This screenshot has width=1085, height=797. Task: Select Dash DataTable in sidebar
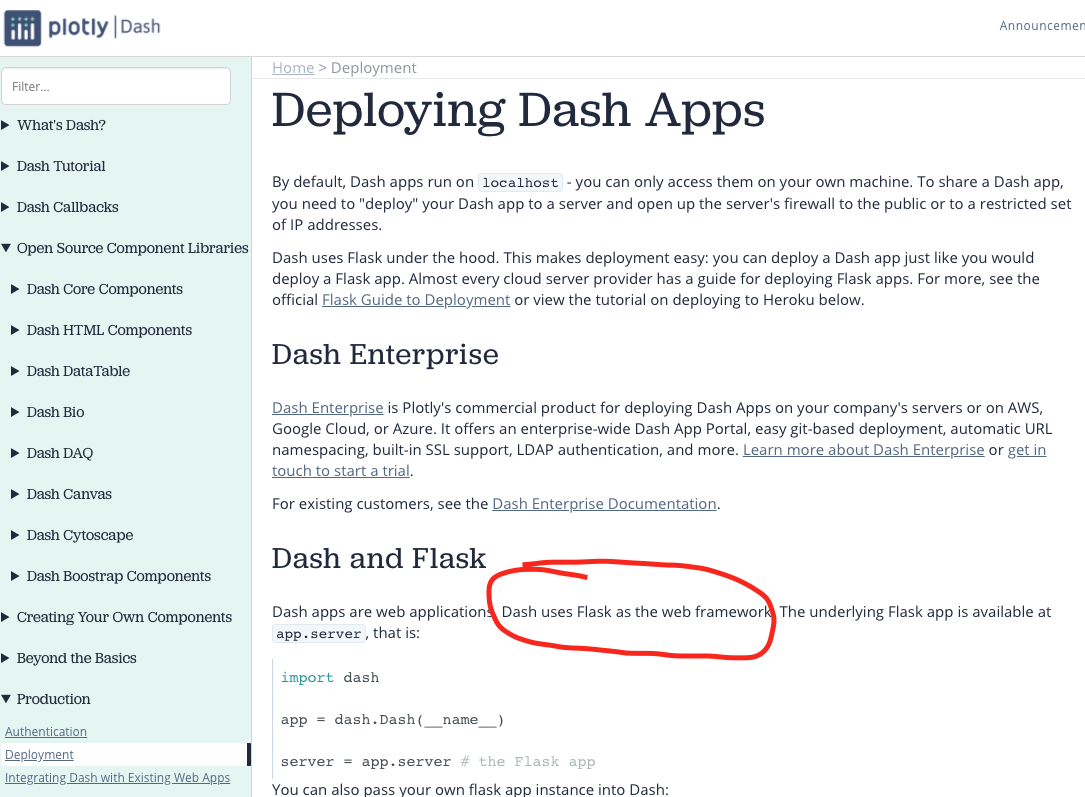point(78,371)
